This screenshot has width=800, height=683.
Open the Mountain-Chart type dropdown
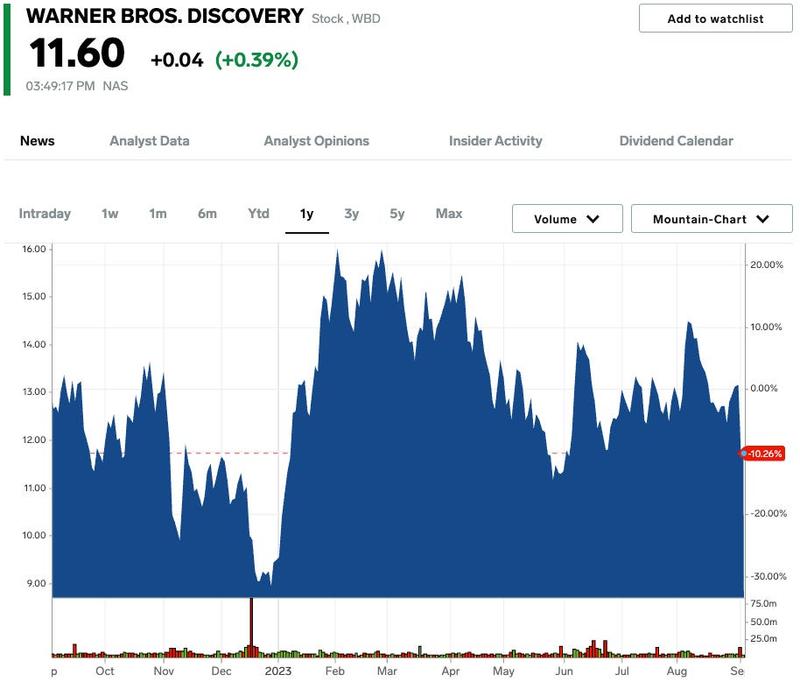[x=712, y=219]
